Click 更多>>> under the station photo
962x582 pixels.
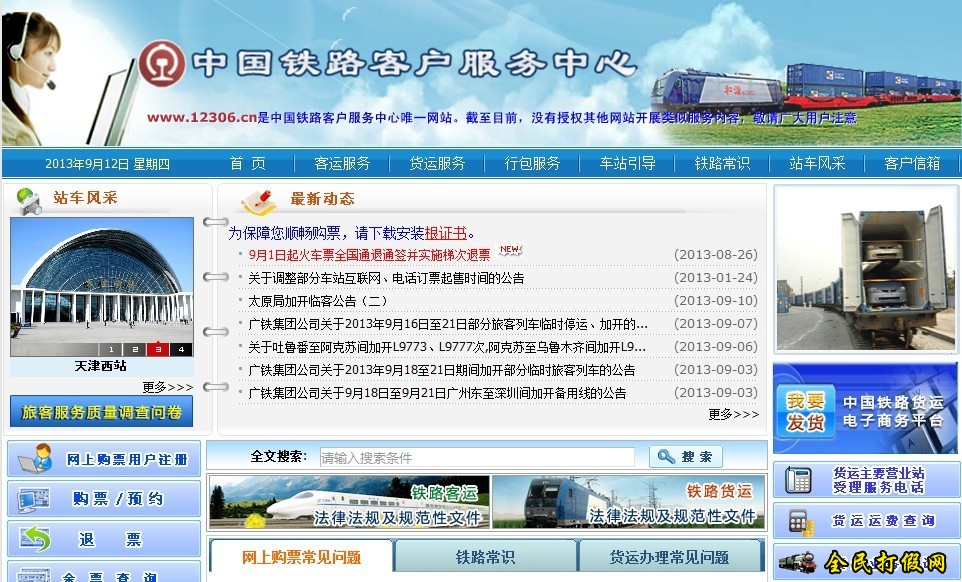(x=167, y=387)
